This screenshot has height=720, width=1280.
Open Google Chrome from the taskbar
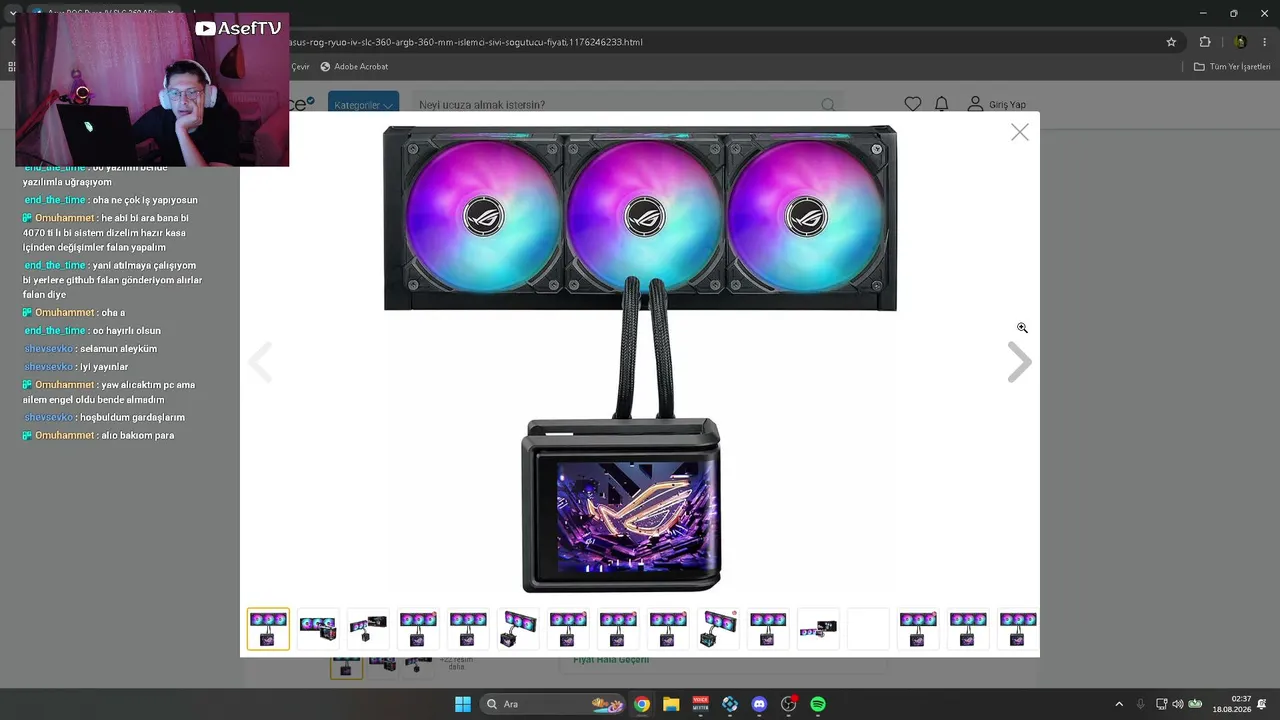pos(642,704)
